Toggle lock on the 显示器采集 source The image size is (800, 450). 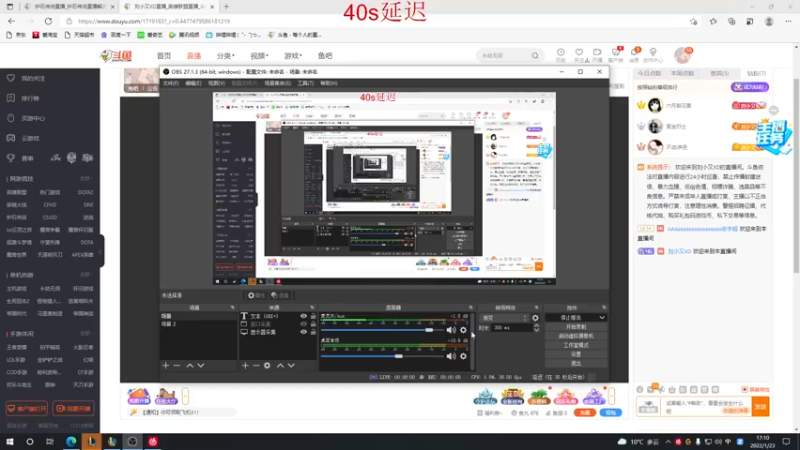(313, 332)
